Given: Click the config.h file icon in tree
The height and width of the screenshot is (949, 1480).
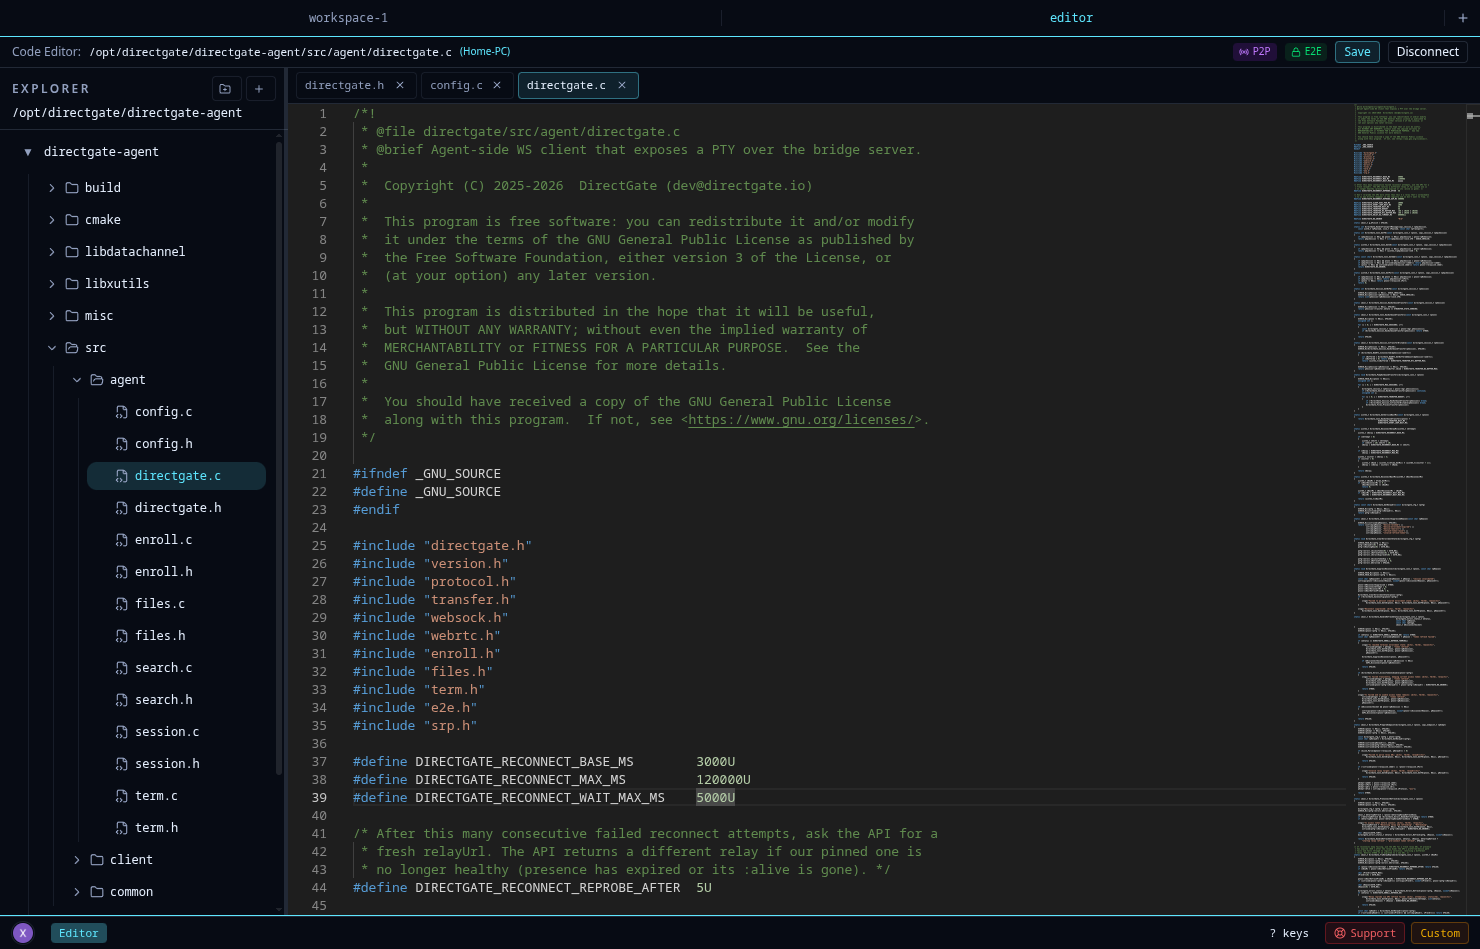Looking at the screenshot, I should [x=122, y=444].
